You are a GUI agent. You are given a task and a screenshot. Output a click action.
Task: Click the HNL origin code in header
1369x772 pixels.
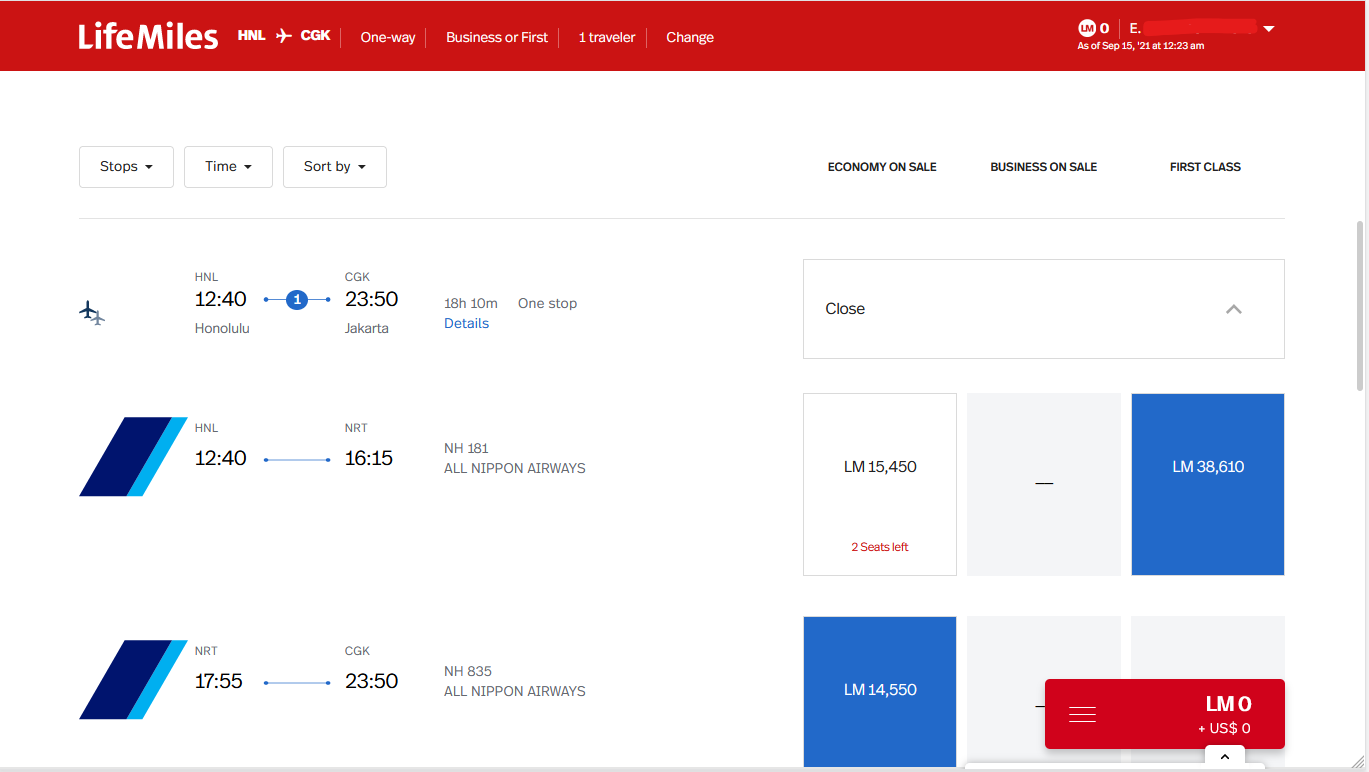[251, 35]
